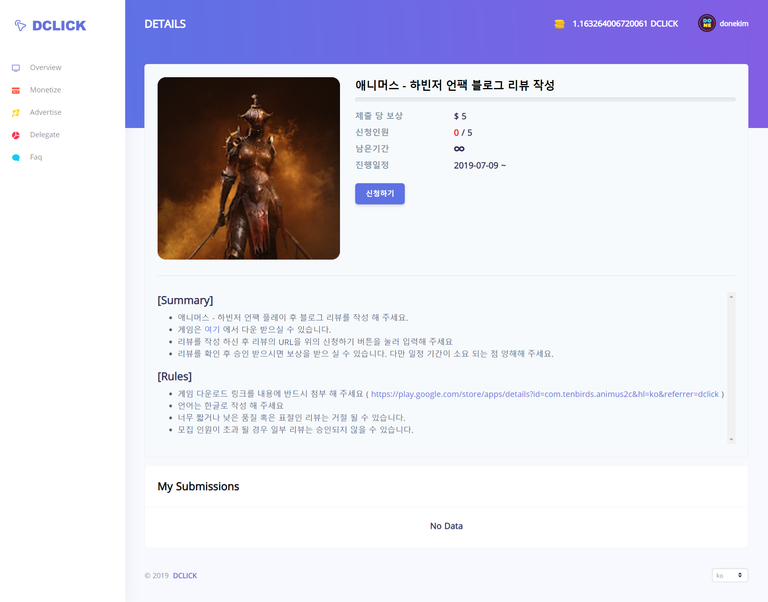Open Faq sidebar entry
Viewport: 768px width, 602px height.
click(x=36, y=157)
